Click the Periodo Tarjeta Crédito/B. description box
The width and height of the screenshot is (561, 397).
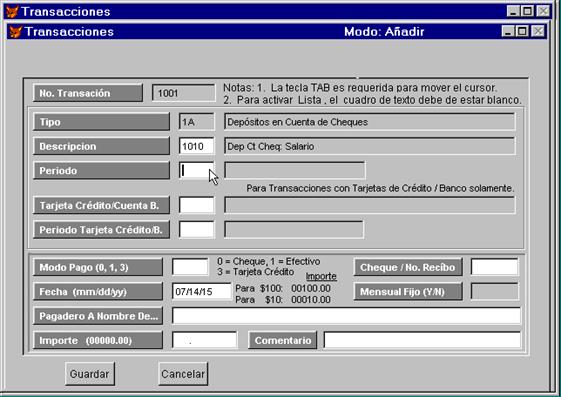click(x=294, y=230)
